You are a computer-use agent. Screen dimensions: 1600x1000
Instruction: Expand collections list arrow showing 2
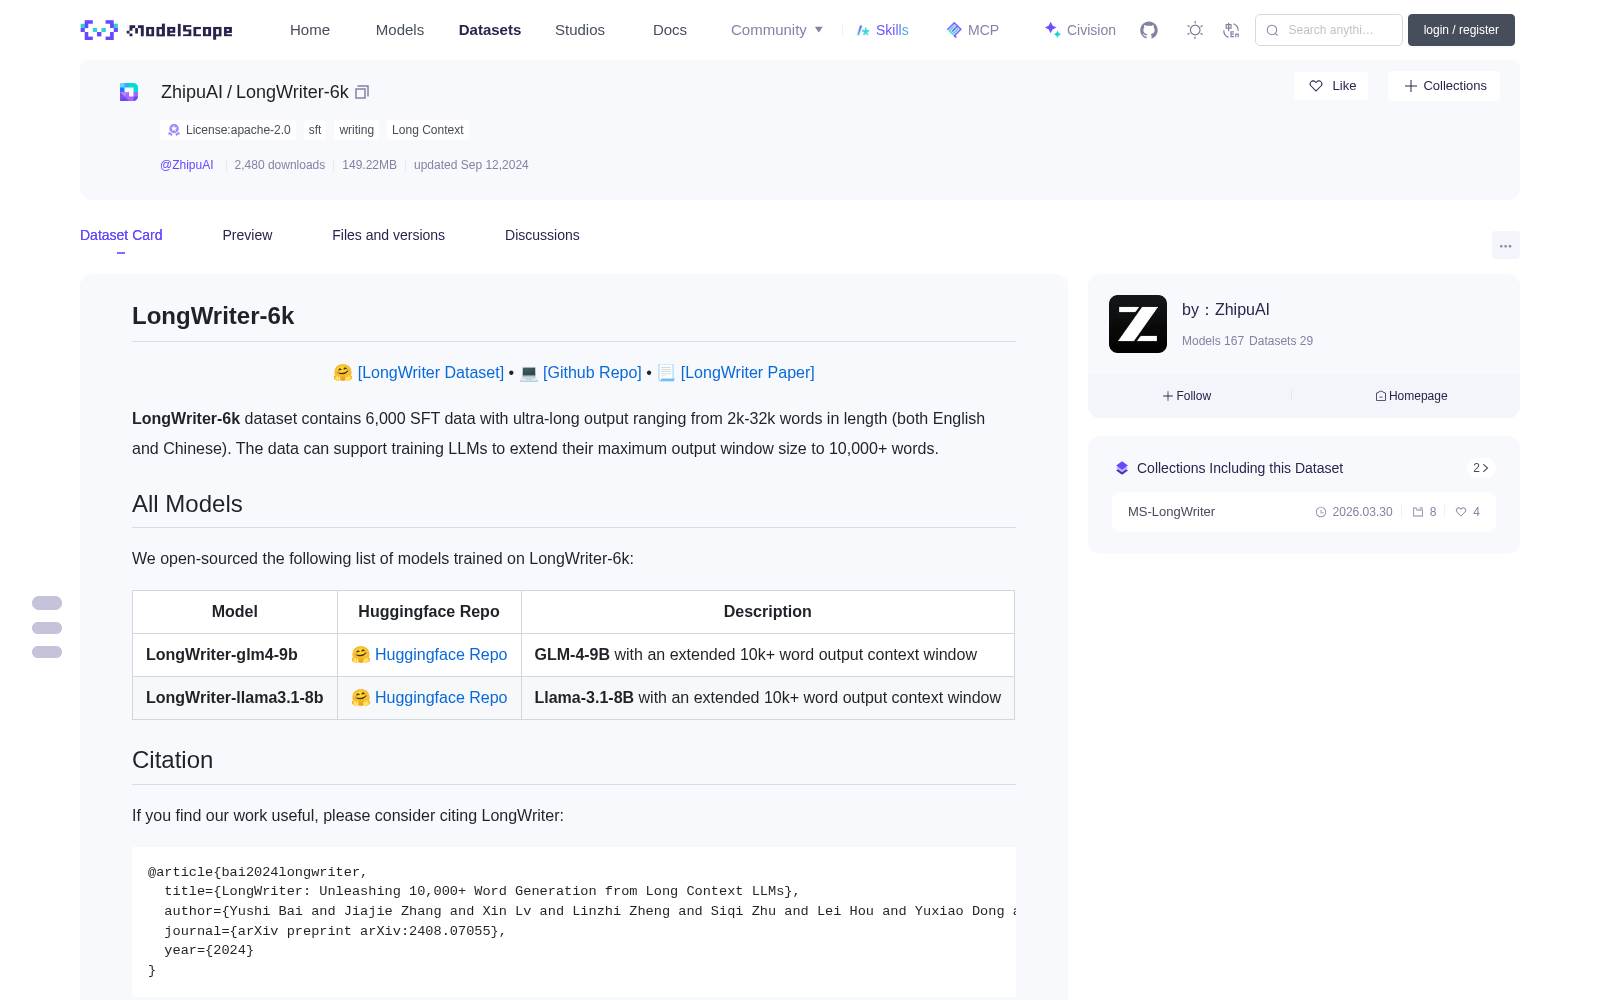click(1481, 468)
